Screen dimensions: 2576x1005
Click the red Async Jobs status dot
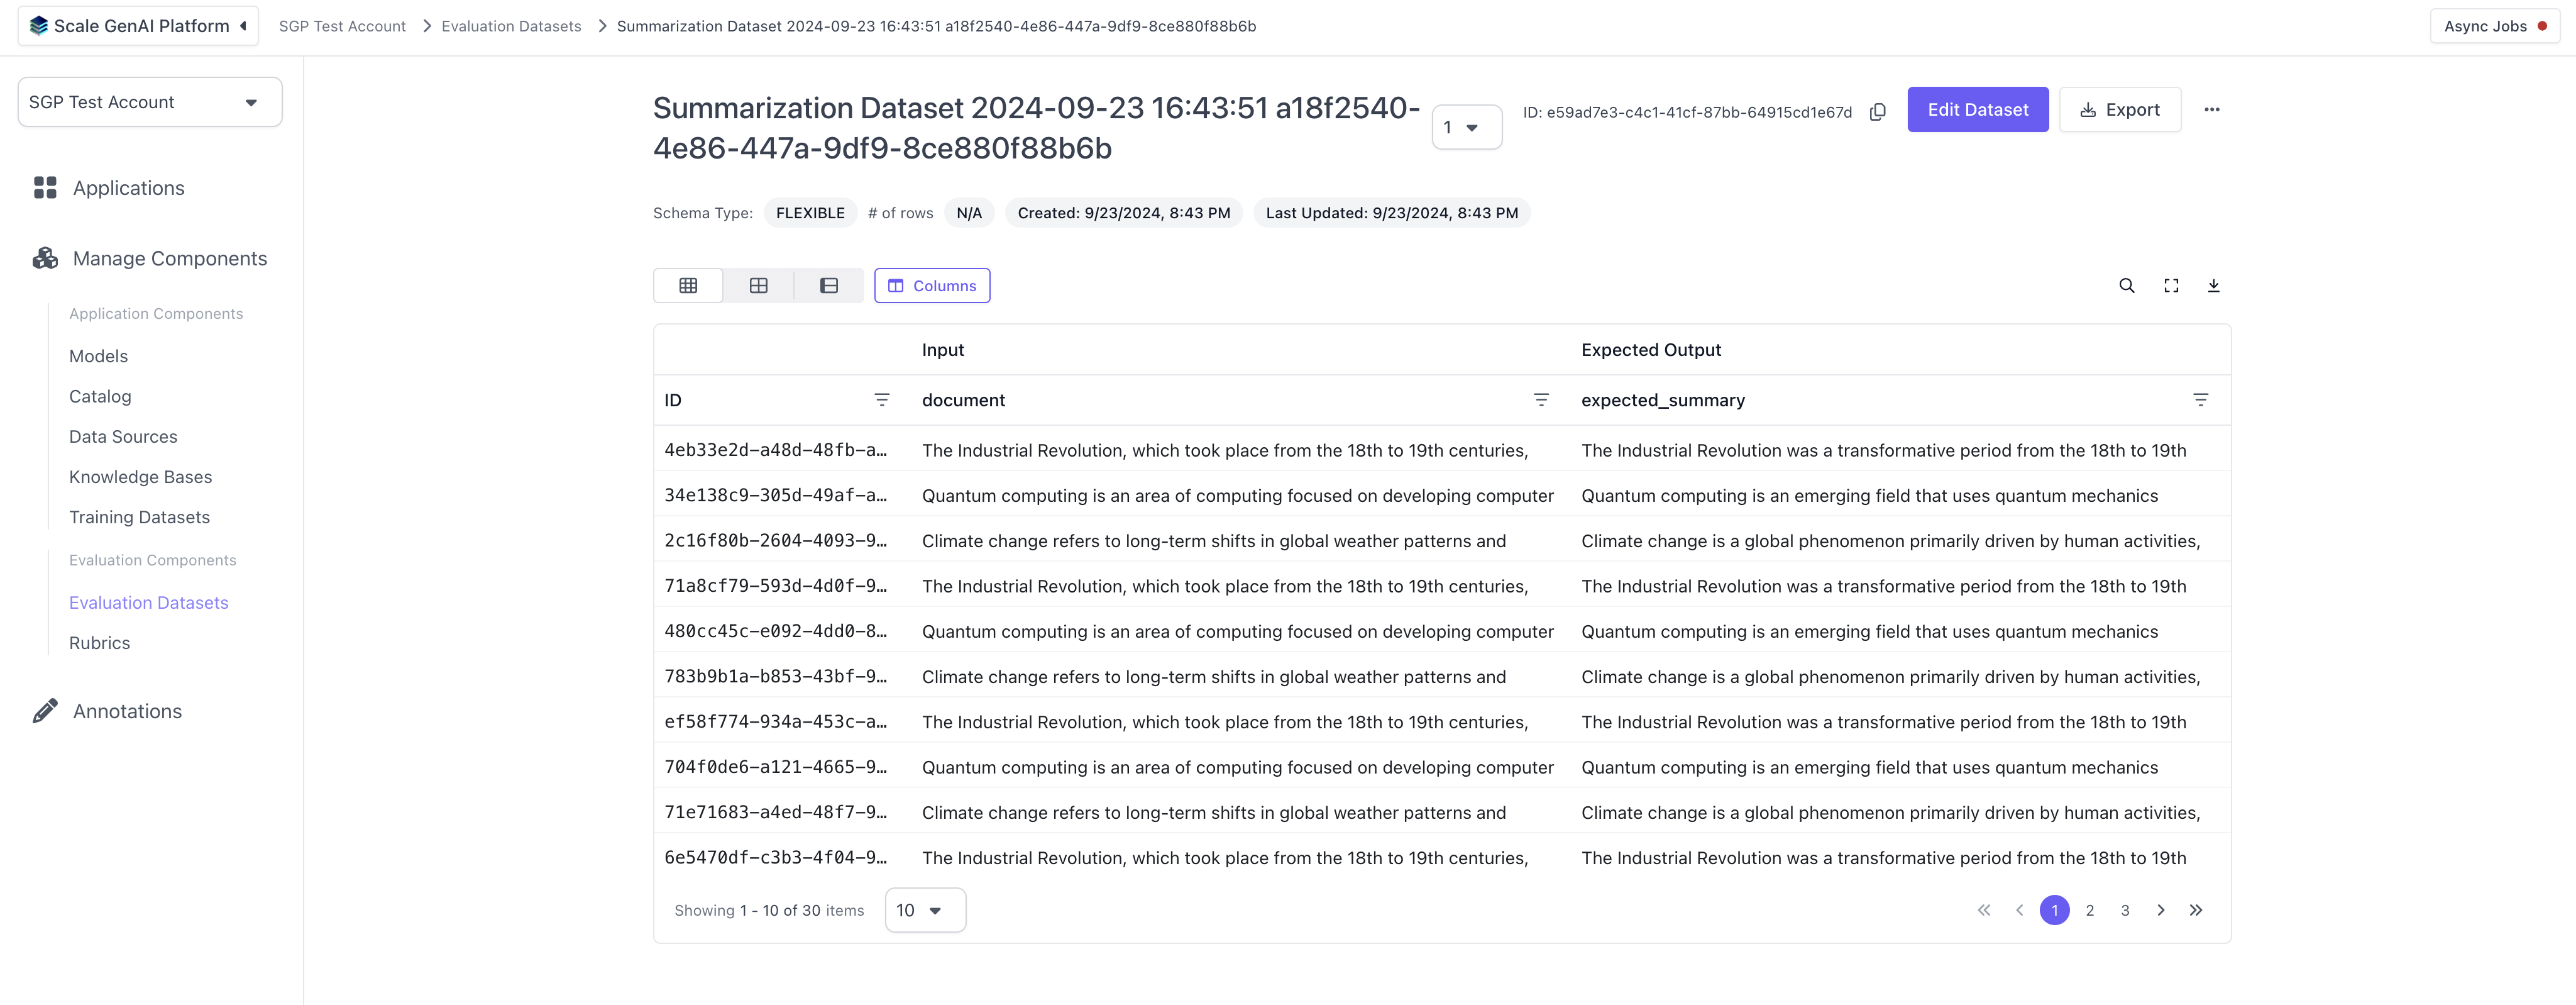point(2542,26)
